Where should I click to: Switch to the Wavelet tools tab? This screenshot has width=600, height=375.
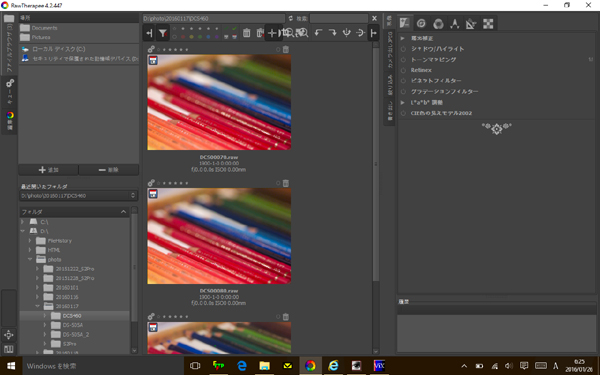455,23
